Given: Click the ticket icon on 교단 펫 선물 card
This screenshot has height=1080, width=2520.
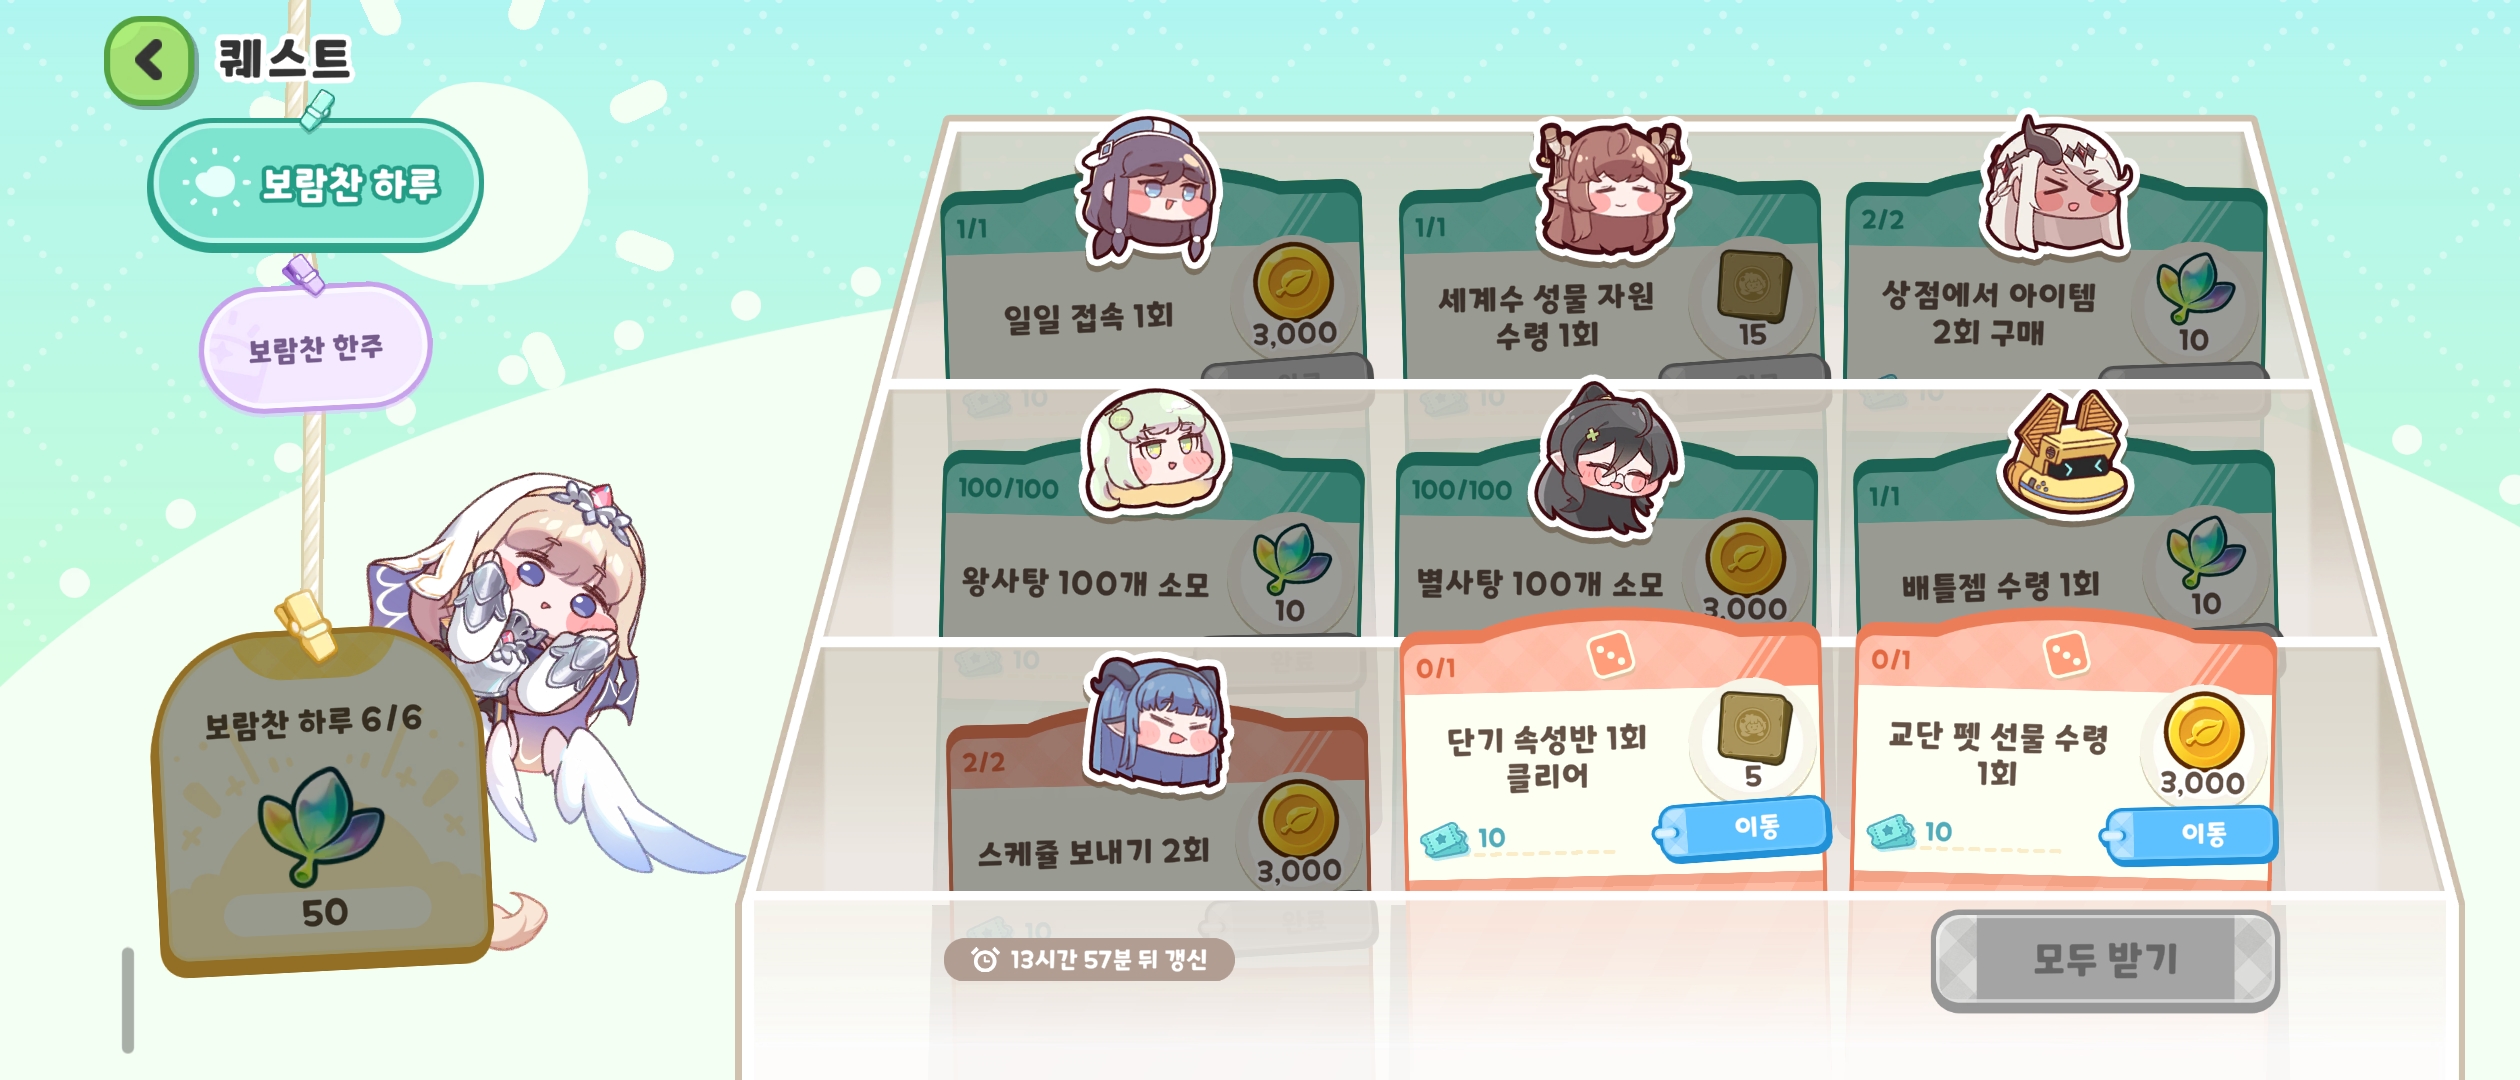Looking at the screenshot, I should pos(1890,832).
